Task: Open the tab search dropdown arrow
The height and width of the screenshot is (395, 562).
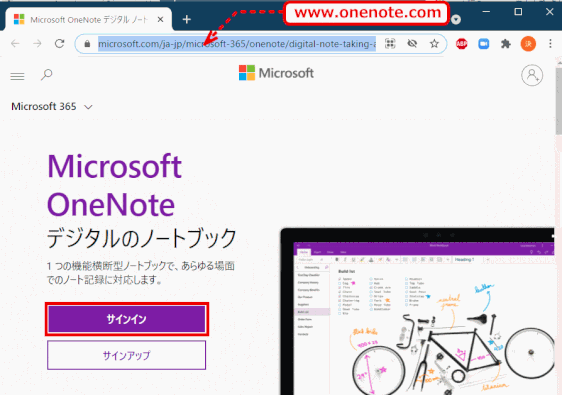Action: coord(456,19)
